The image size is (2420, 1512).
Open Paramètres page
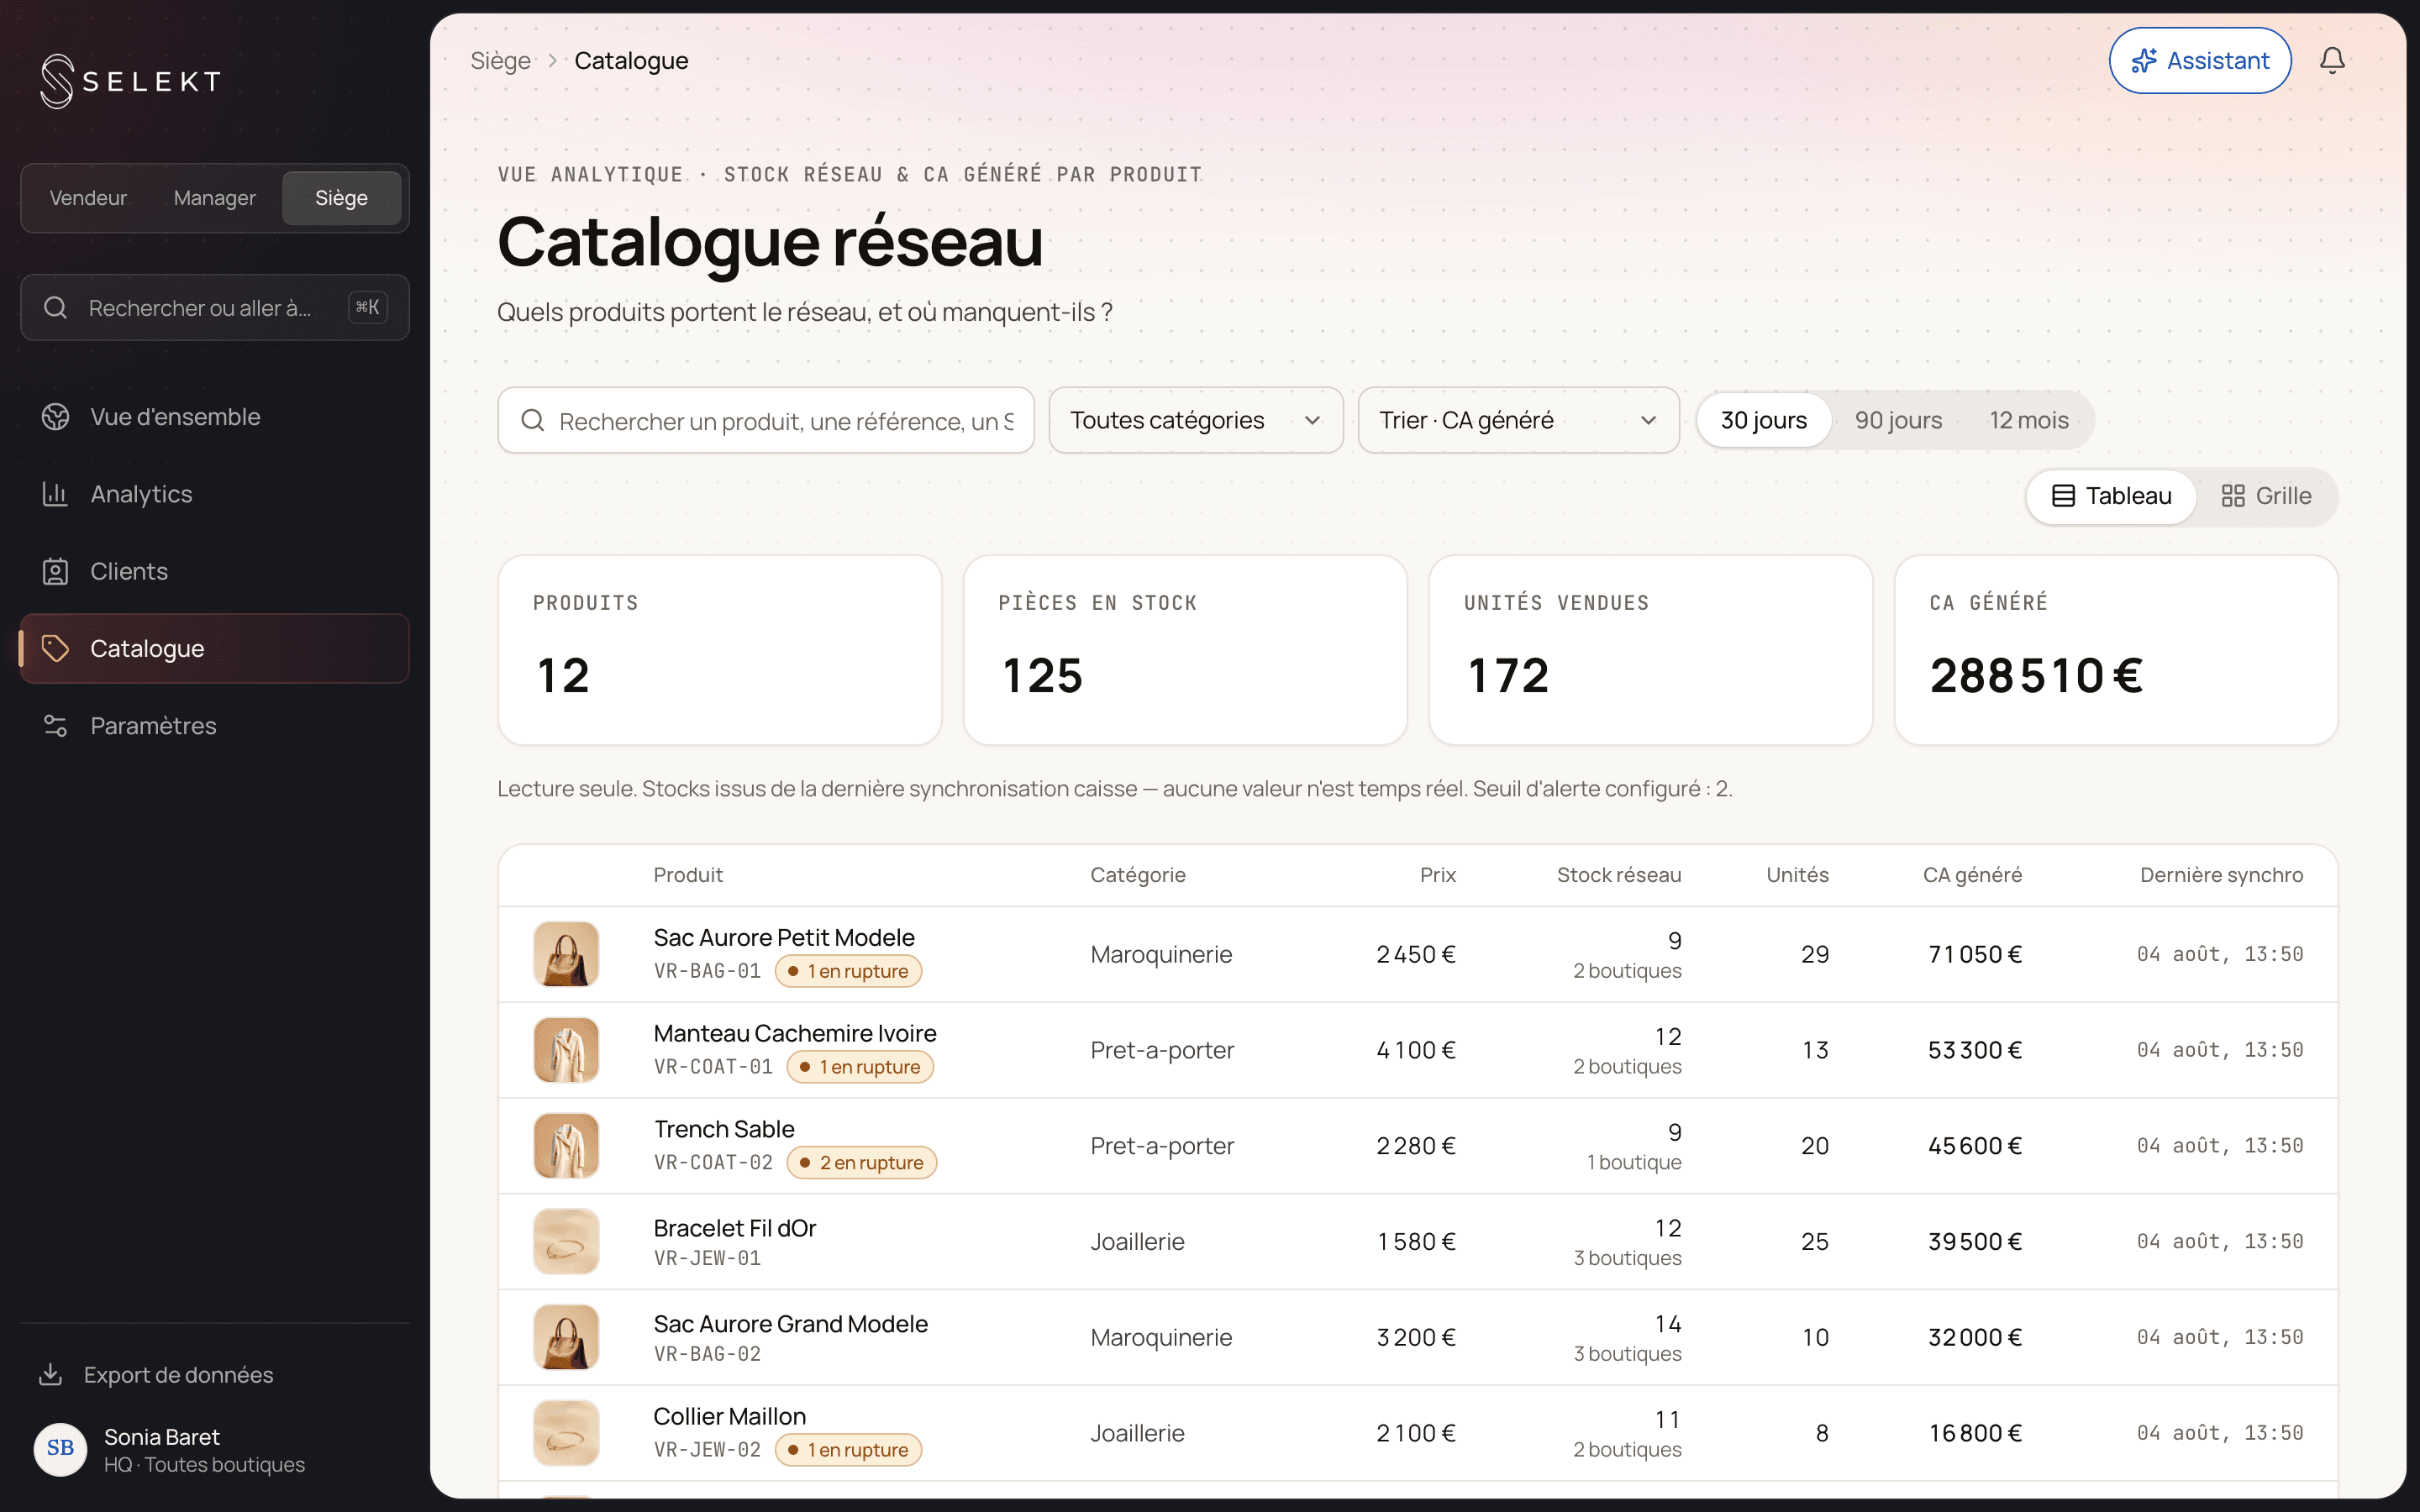coord(214,726)
